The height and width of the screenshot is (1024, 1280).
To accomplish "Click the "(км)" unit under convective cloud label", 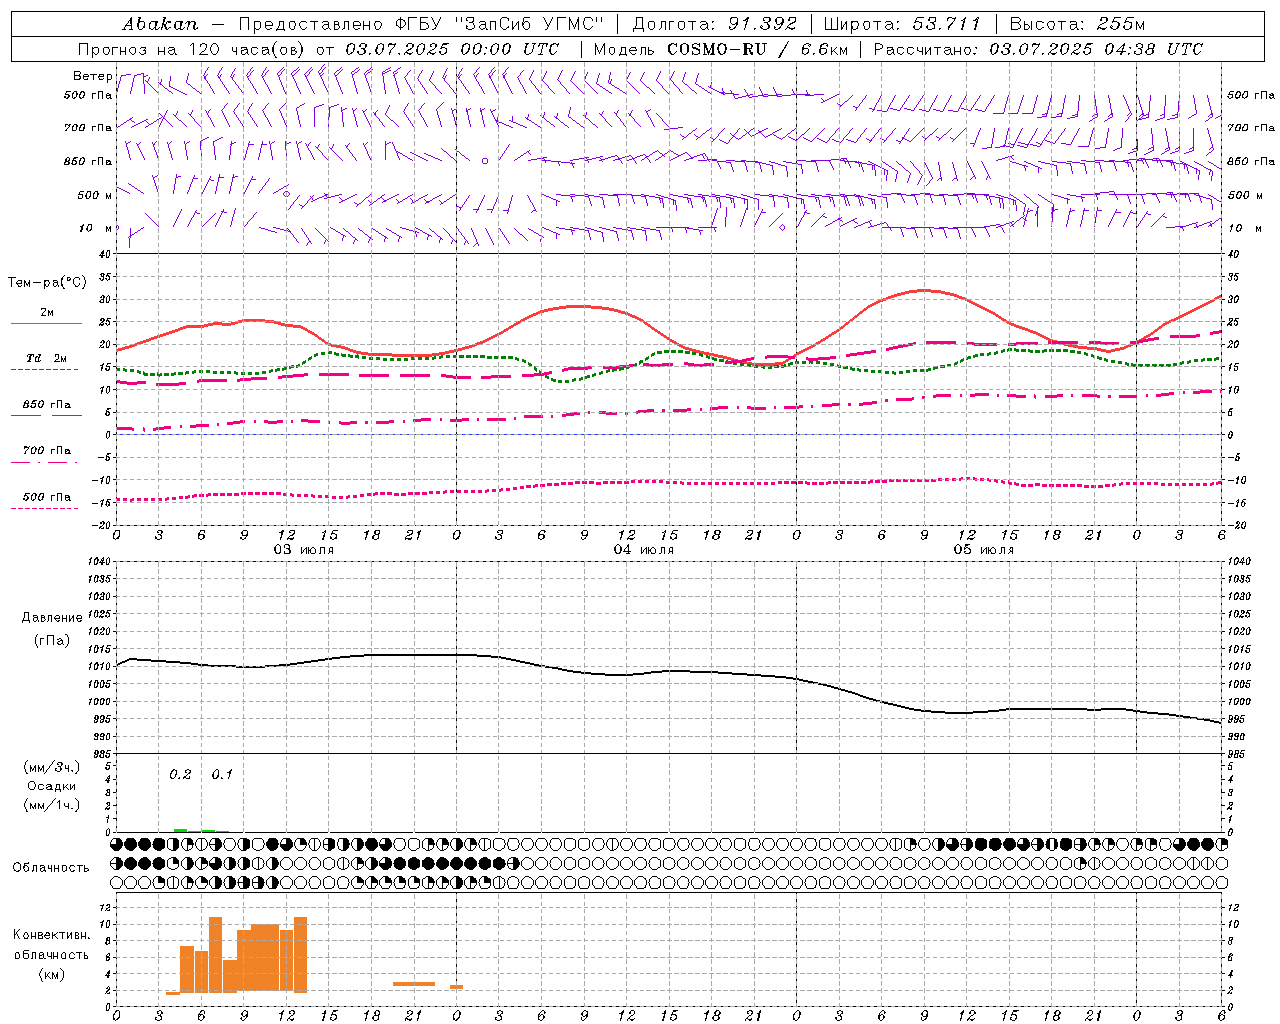I will (51, 974).
